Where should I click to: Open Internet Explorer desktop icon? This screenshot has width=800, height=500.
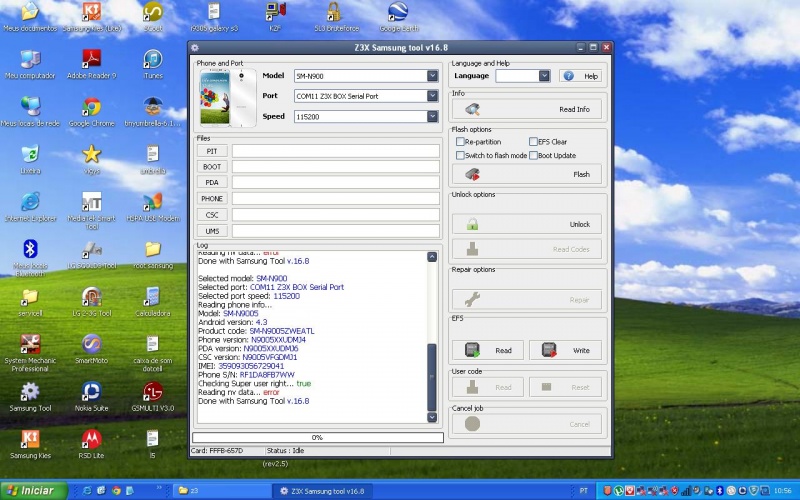point(30,207)
